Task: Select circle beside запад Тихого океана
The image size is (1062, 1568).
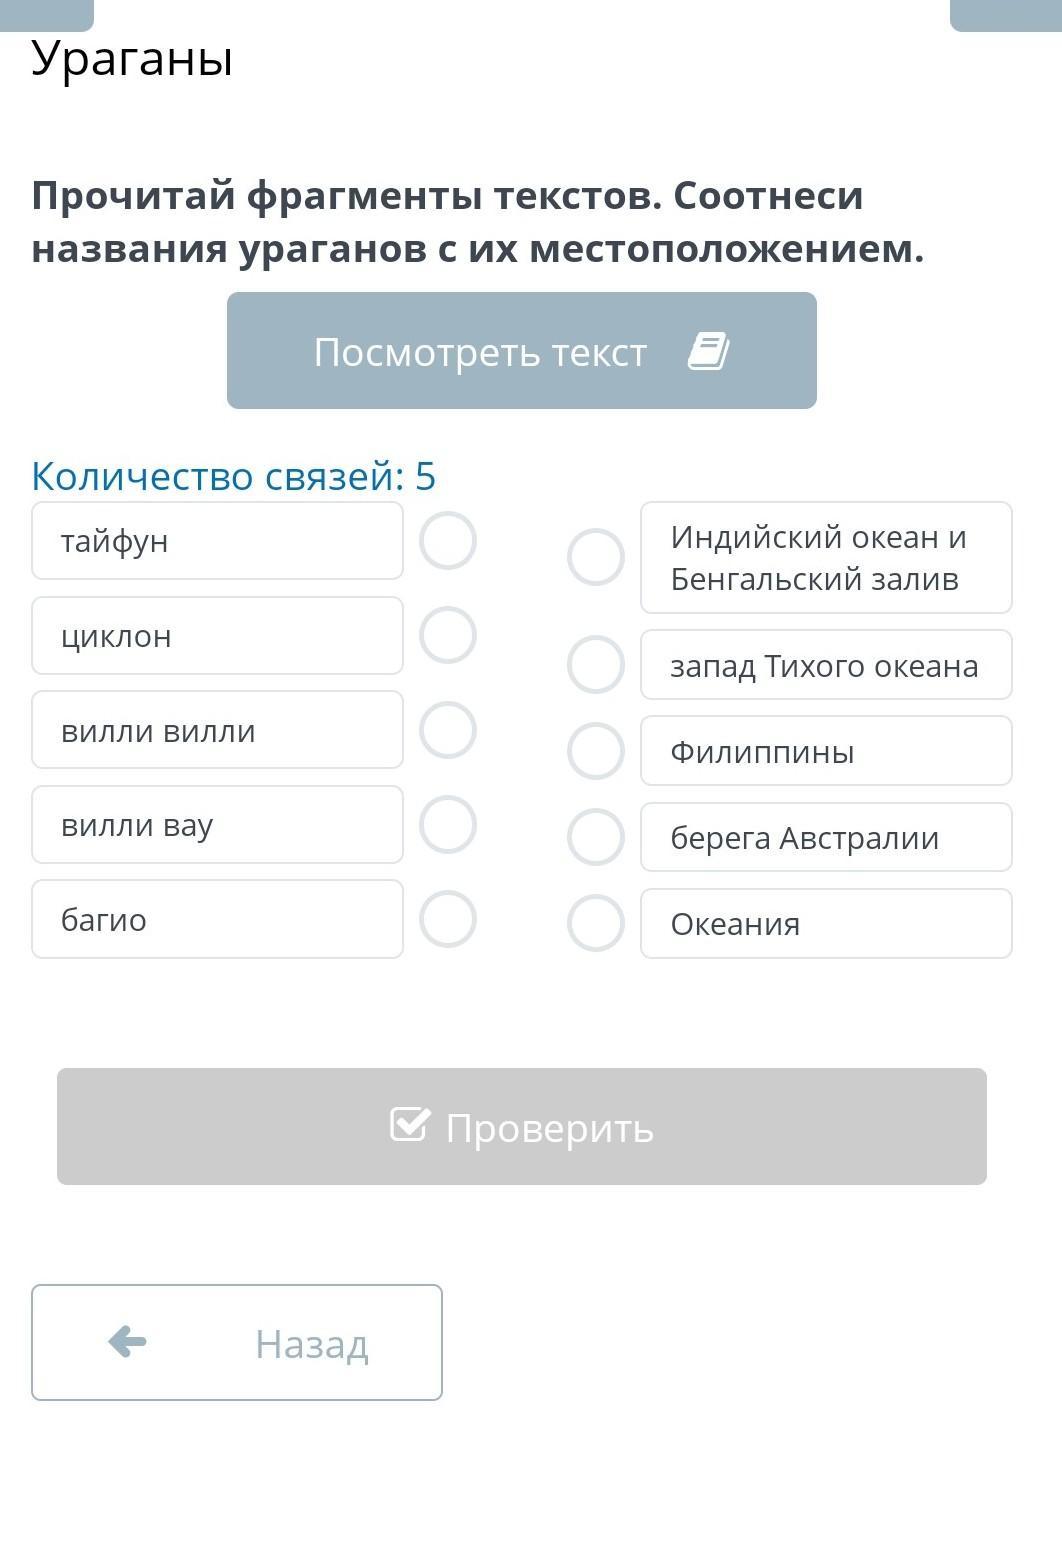Action: pos(596,665)
